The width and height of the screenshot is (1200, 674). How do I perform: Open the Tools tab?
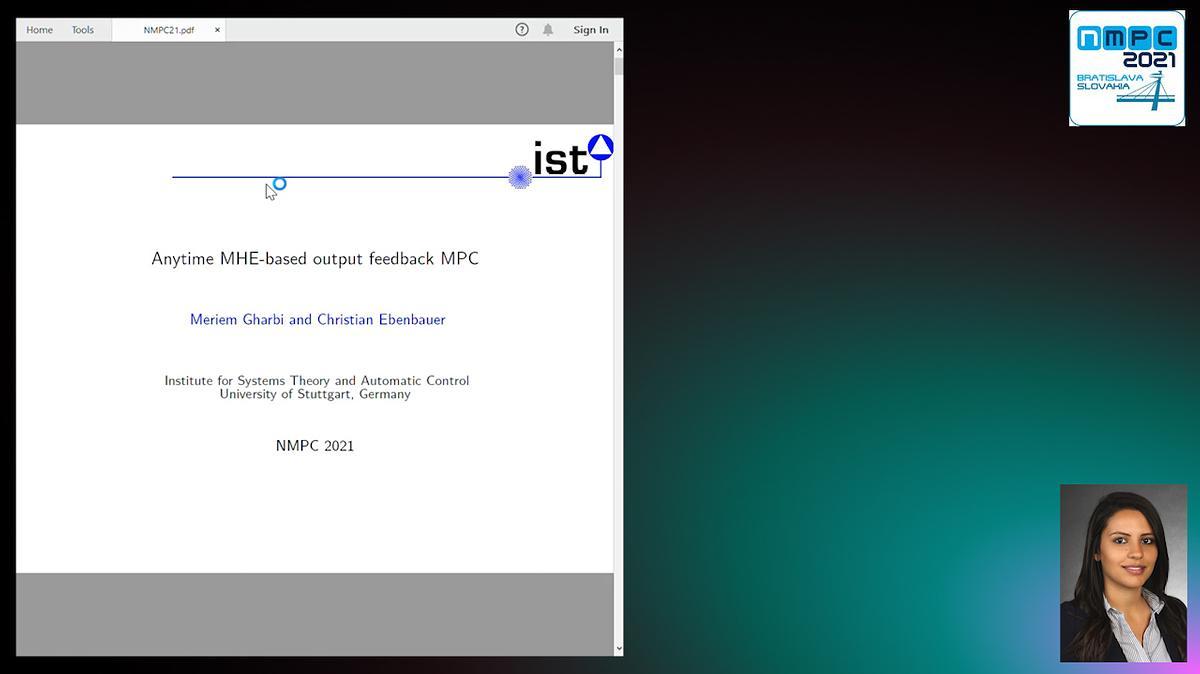tap(82, 30)
